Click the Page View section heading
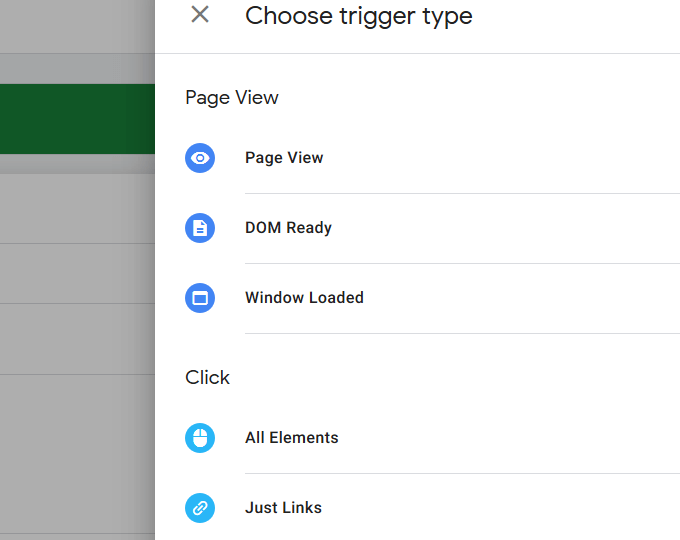The width and height of the screenshot is (680, 540). 232,98
